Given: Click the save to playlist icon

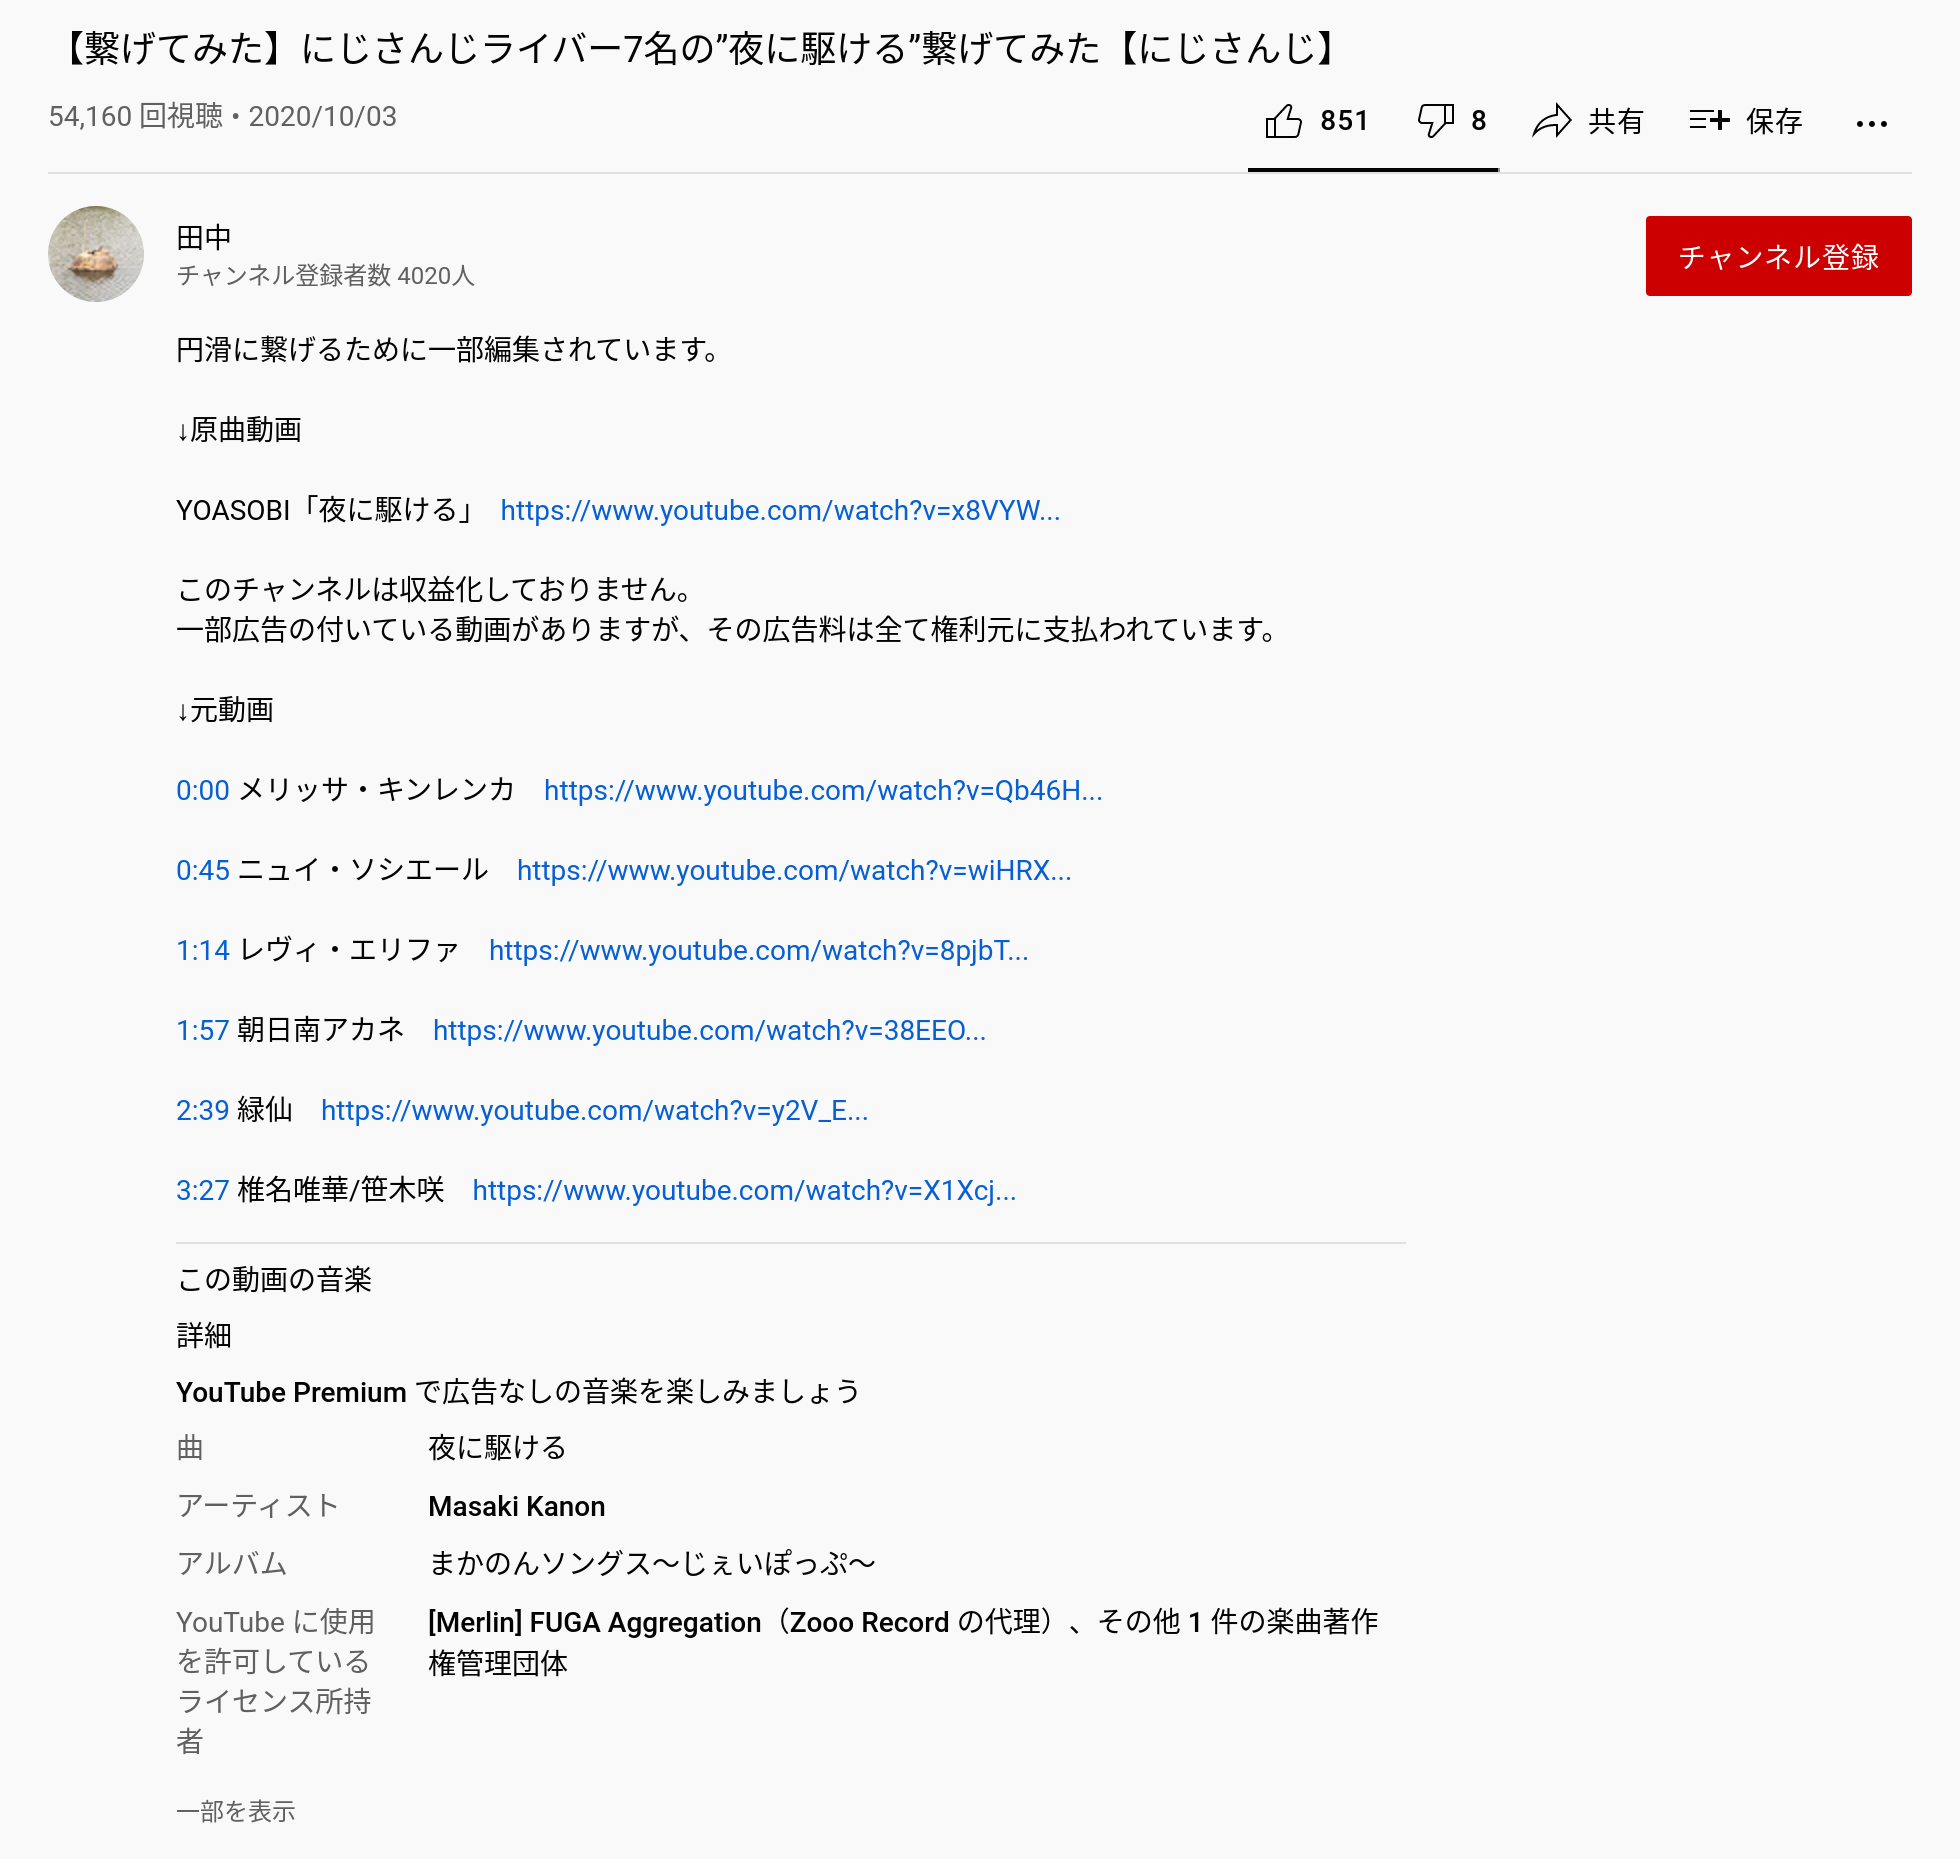Looking at the screenshot, I should pos(1709,121).
